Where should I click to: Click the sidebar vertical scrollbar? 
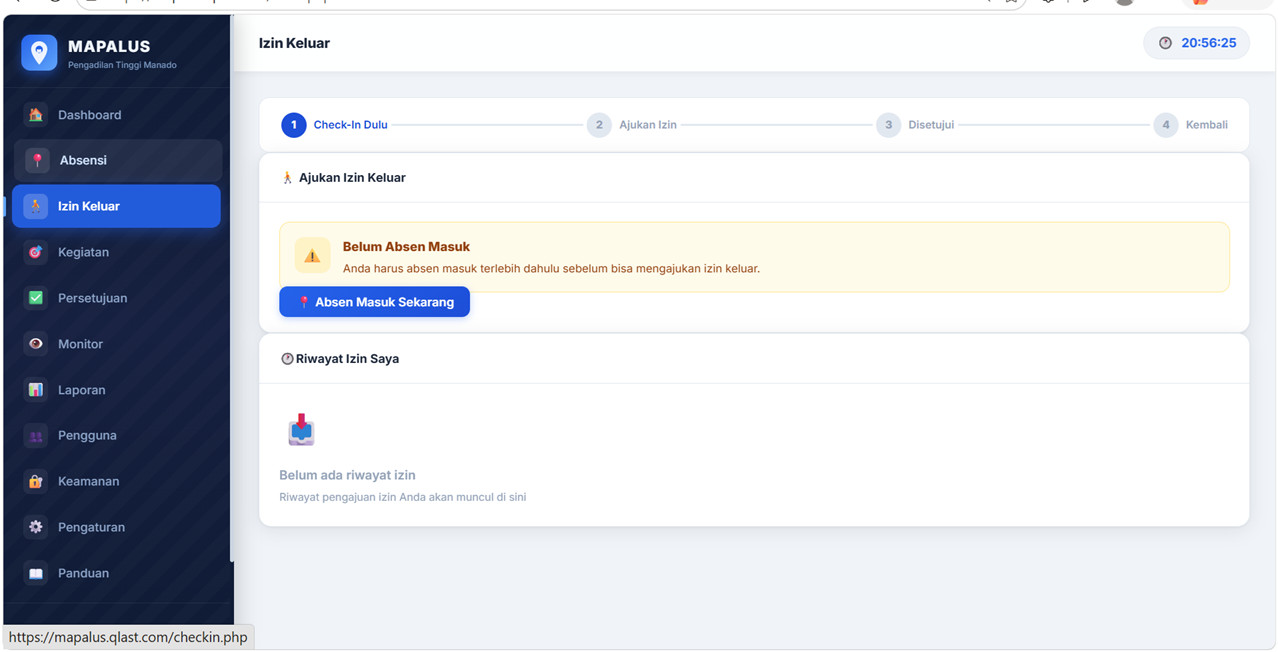tap(232, 290)
